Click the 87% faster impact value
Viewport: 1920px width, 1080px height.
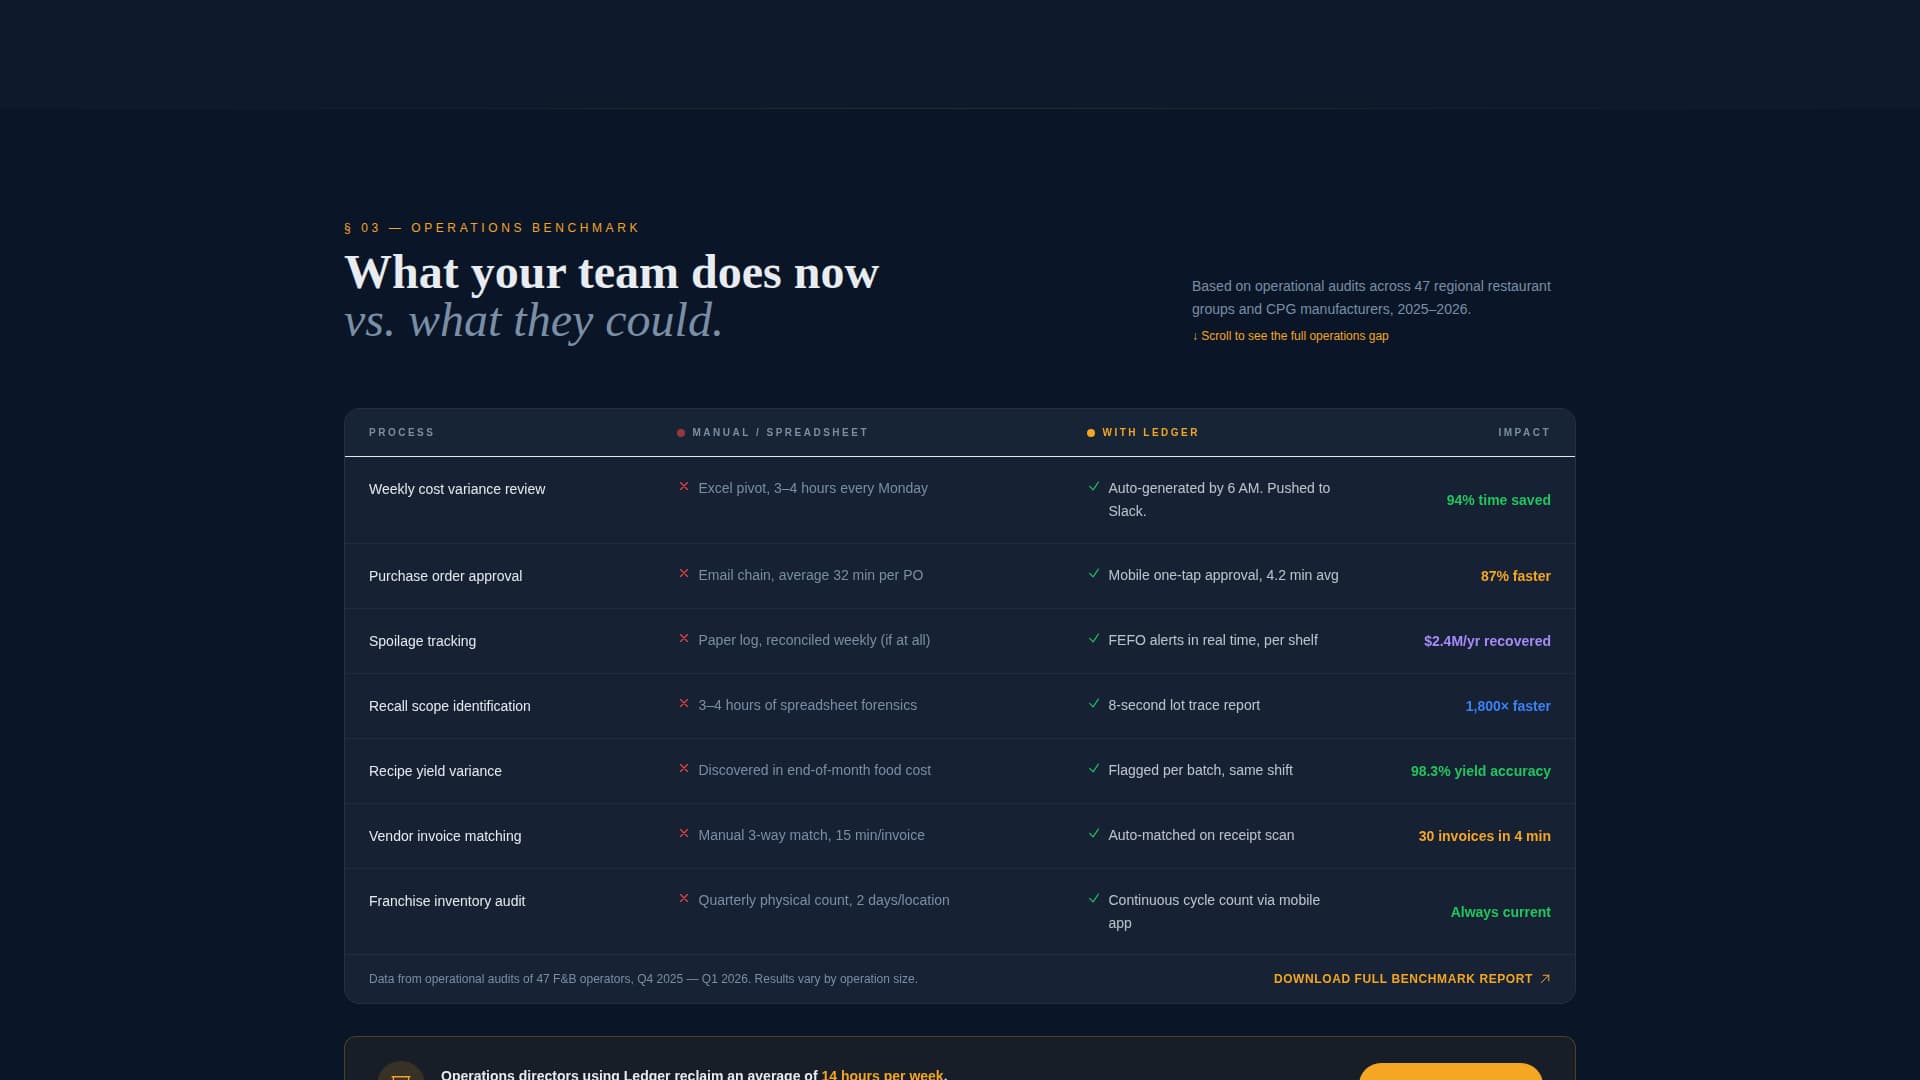[x=1515, y=576]
